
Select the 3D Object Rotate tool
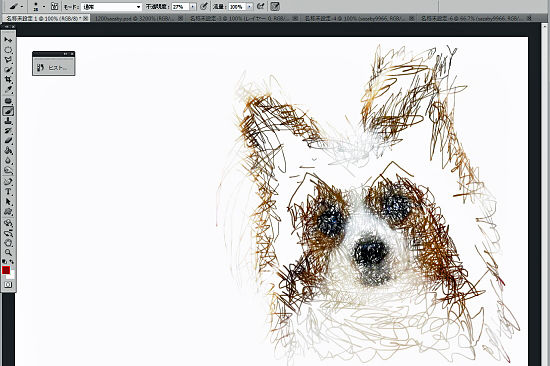(x=8, y=223)
